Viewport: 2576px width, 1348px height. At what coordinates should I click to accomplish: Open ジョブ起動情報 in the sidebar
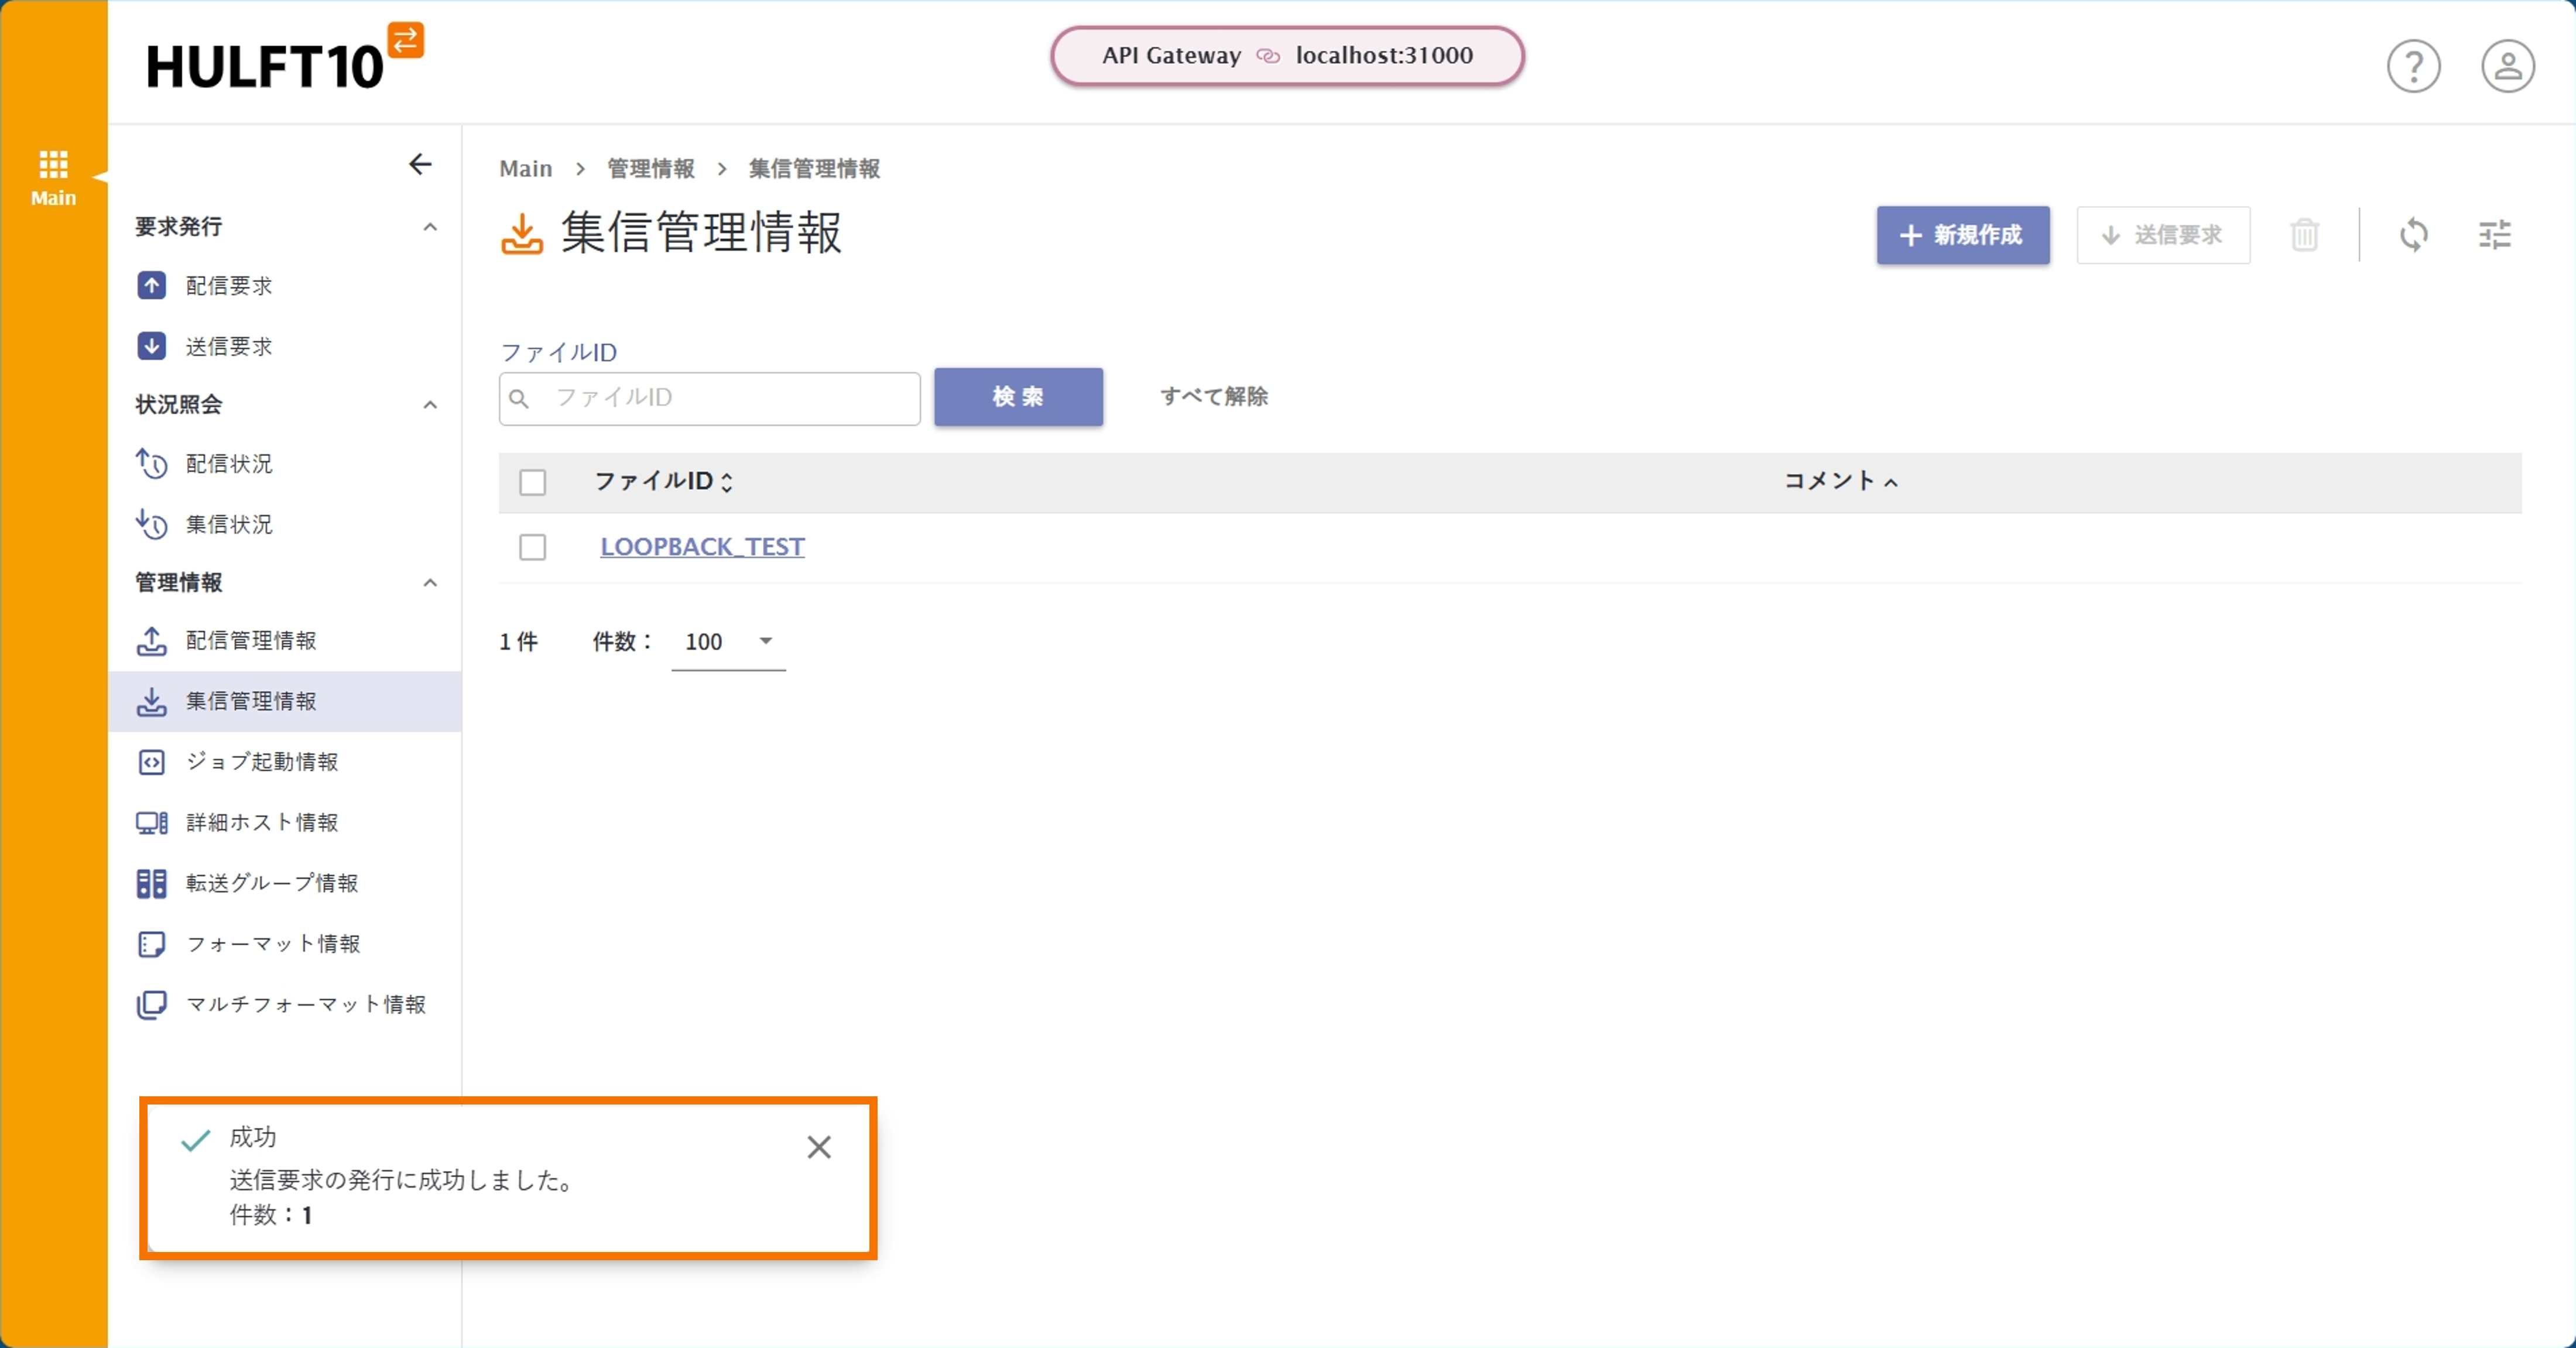(262, 762)
